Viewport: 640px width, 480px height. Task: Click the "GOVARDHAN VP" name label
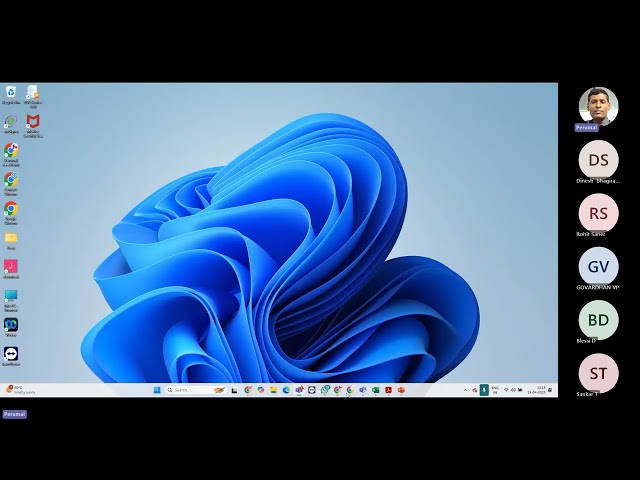coord(598,287)
